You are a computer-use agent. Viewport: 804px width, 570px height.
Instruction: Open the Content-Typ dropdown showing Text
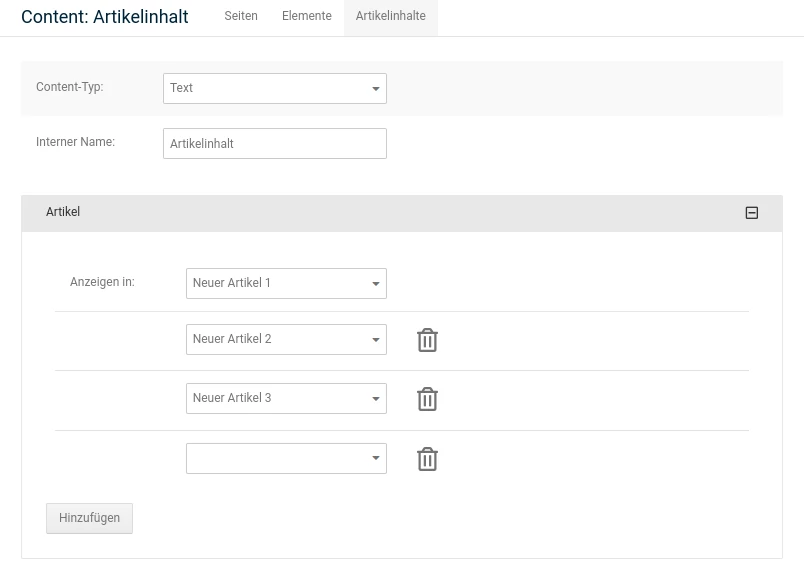pyautogui.click(x=275, y=88)
